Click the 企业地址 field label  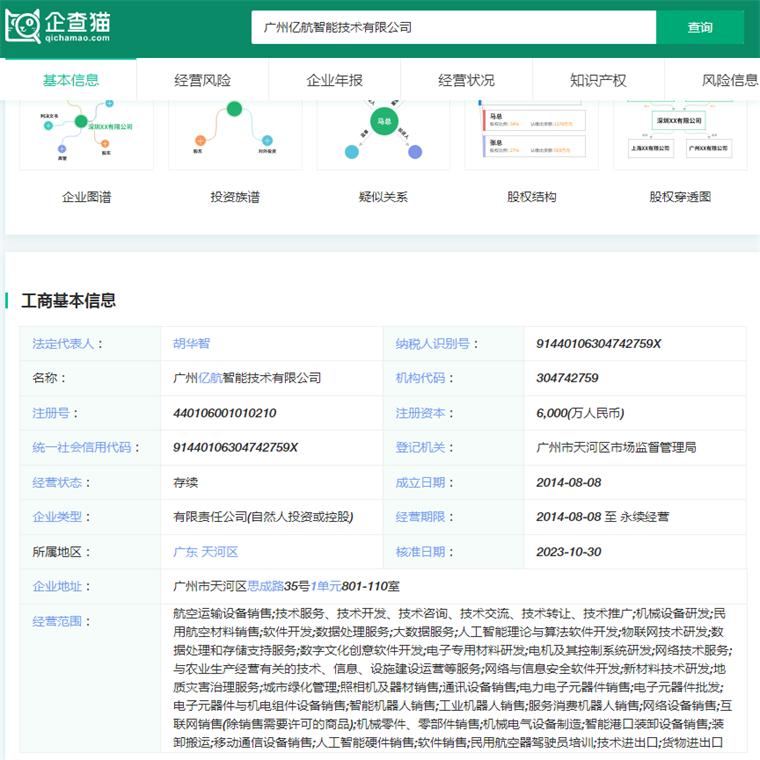57,586
